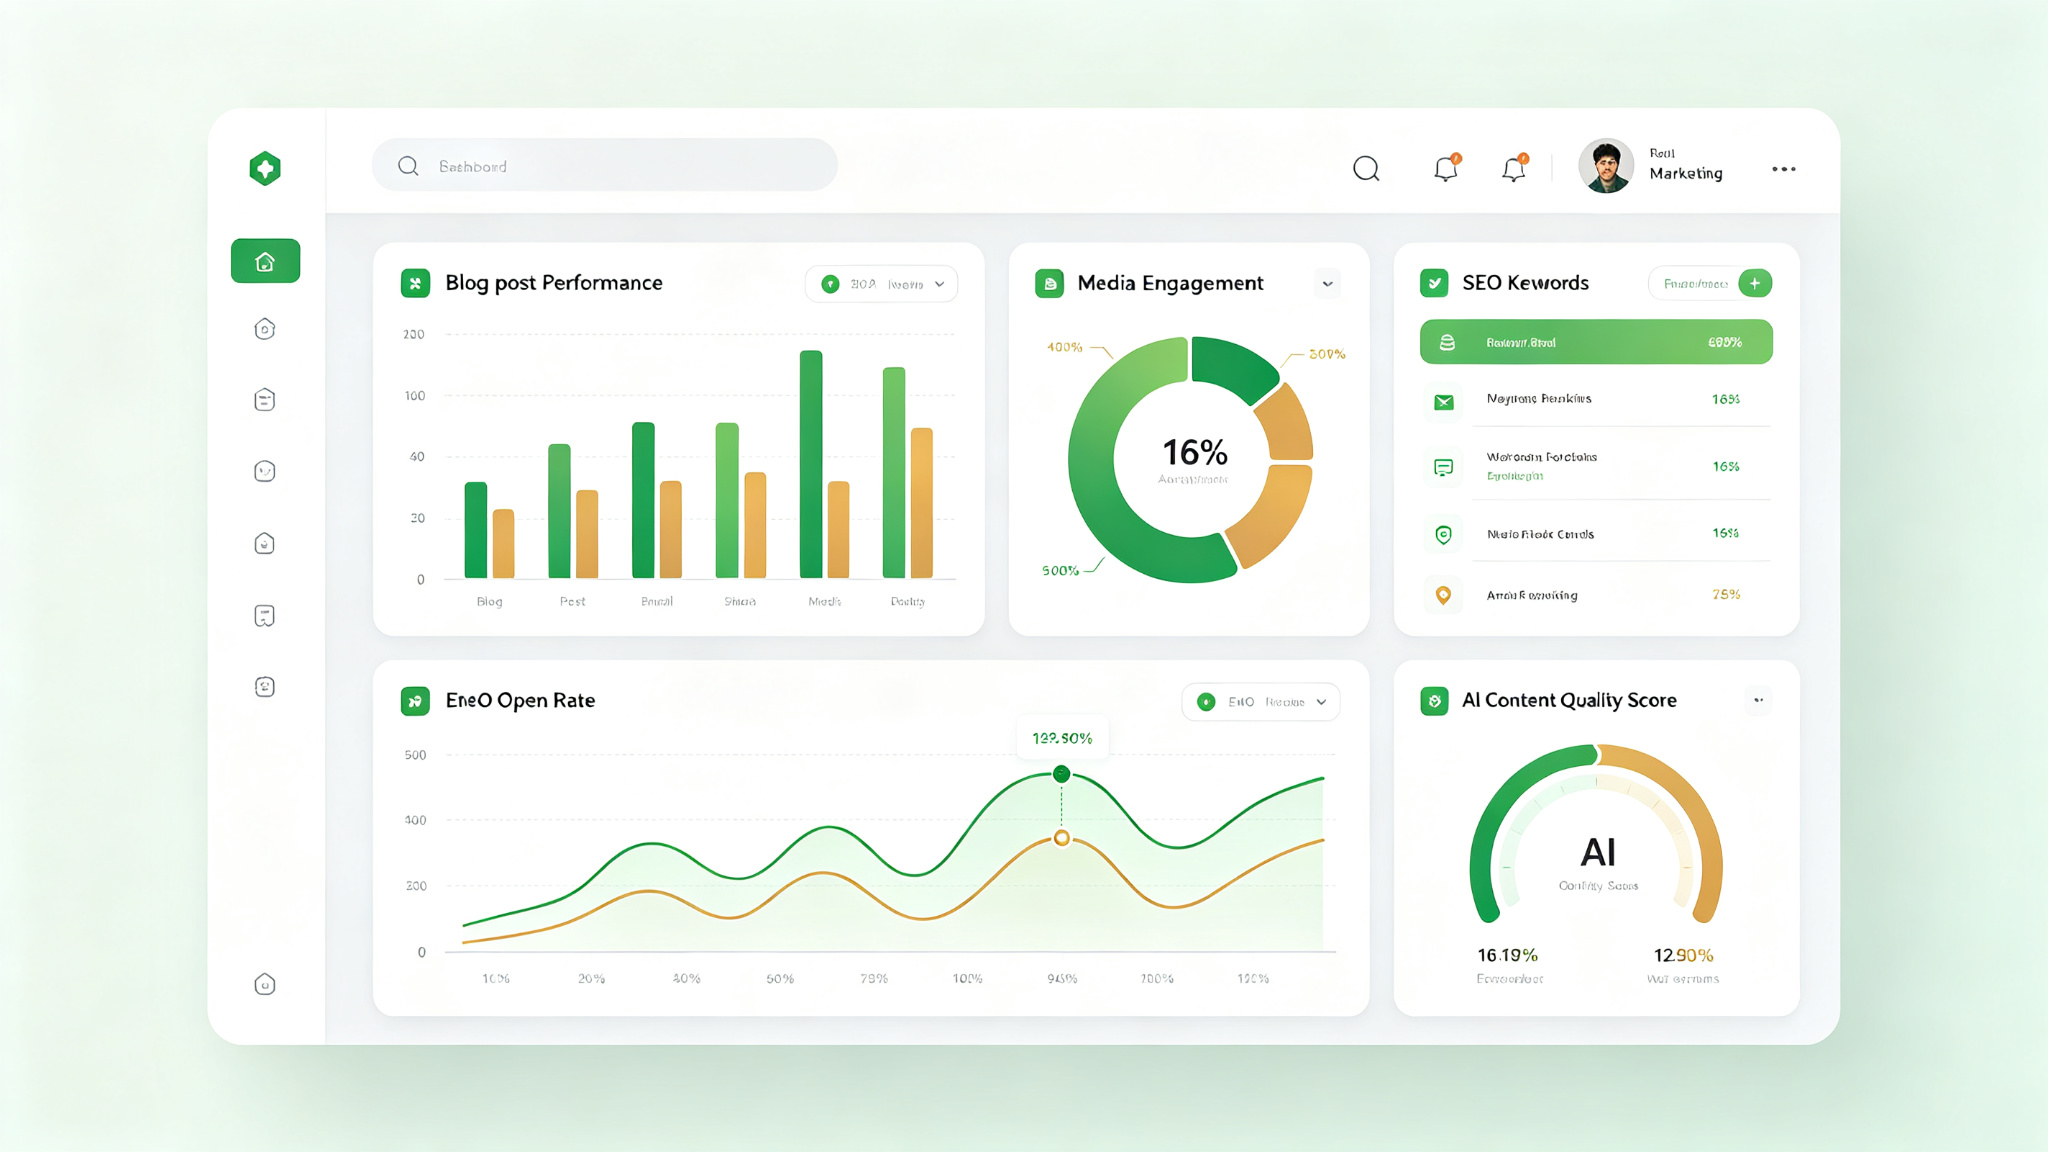Click the user profile avatar photo
2048x1152 pixels.
1606,166
